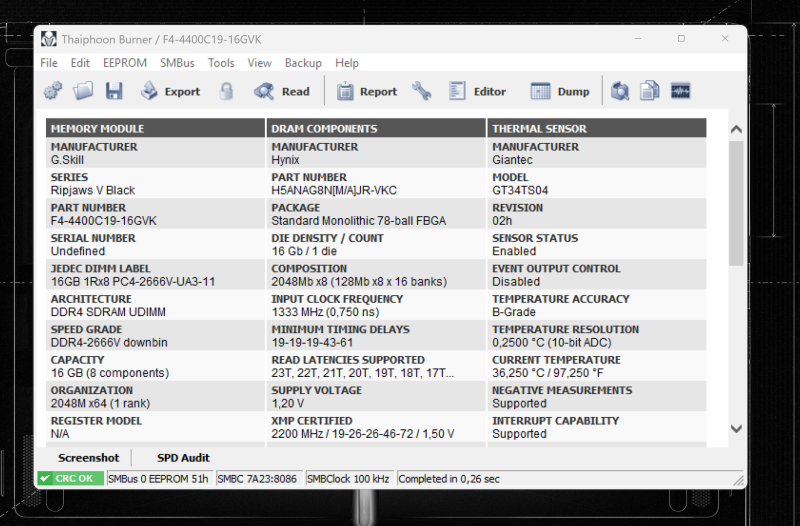
Task: Select the G.Skill manufacturer value
Action: tap(67, 160)
